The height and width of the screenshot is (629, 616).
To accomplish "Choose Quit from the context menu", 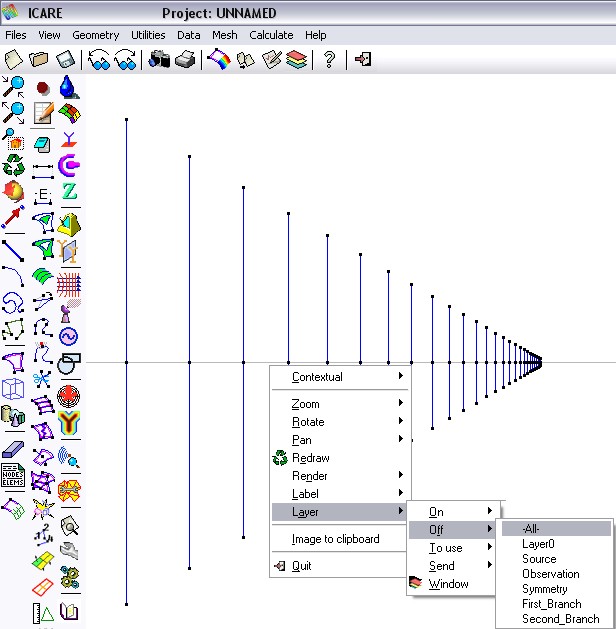I will tap(340, 566).
